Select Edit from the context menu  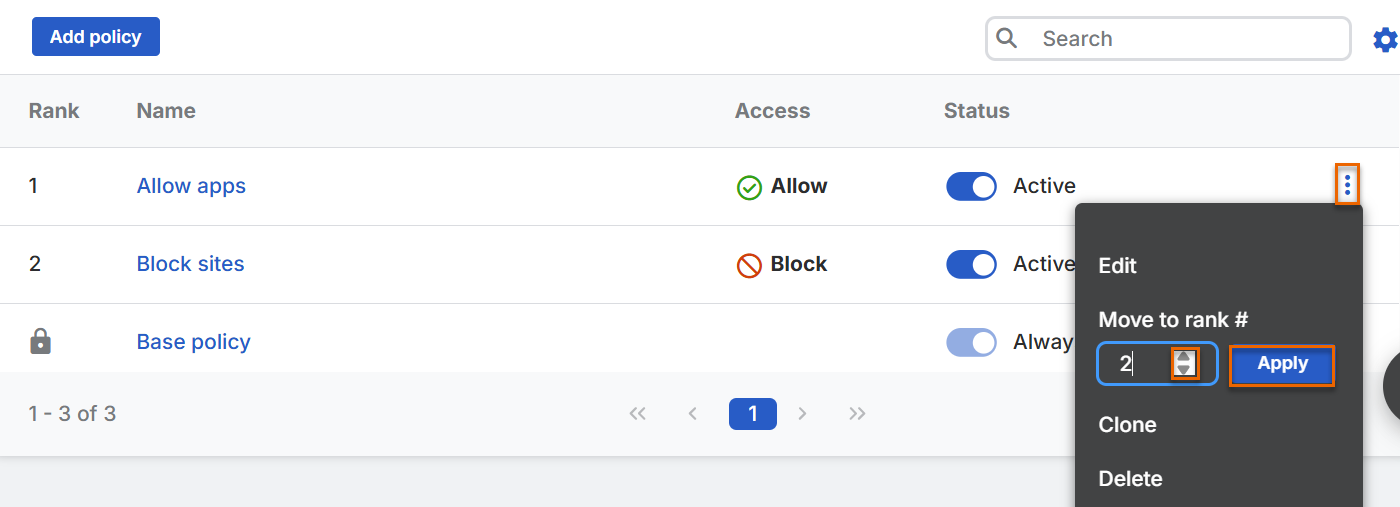coord(1117,266)
